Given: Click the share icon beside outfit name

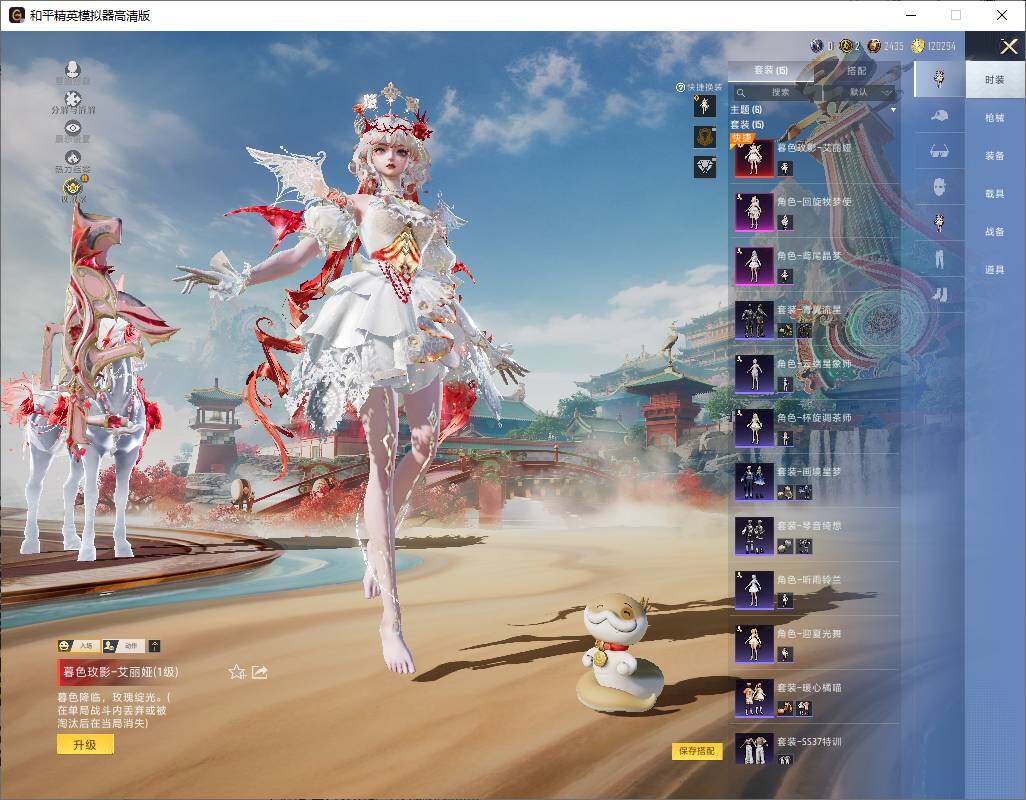Looking at the screenshot, I should pos(260,672).
